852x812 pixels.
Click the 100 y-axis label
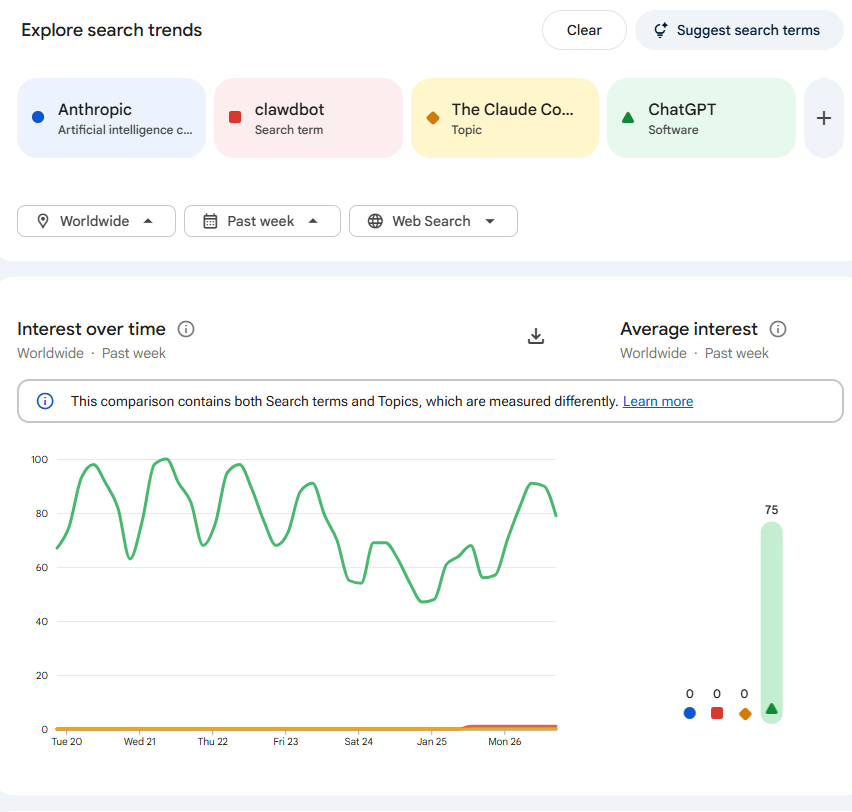click(39, 460)
